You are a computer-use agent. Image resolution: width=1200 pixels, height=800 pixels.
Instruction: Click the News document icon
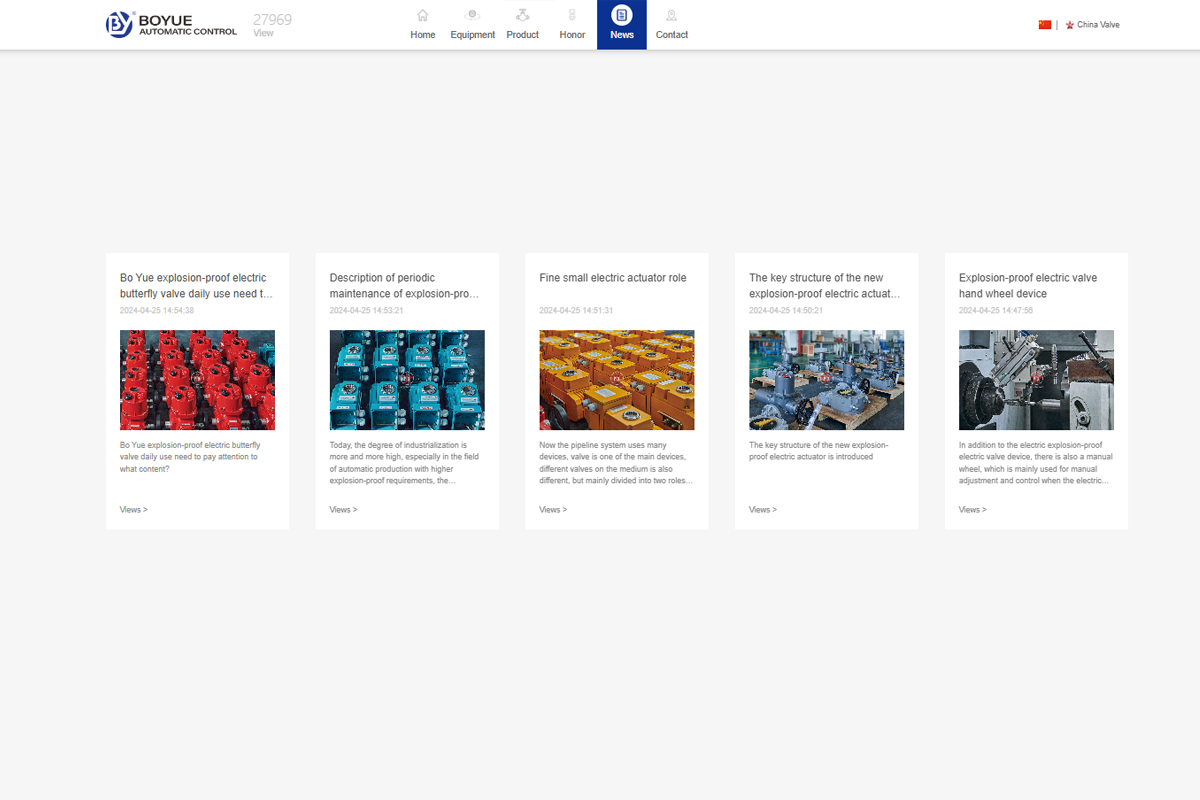coord(622,15)
